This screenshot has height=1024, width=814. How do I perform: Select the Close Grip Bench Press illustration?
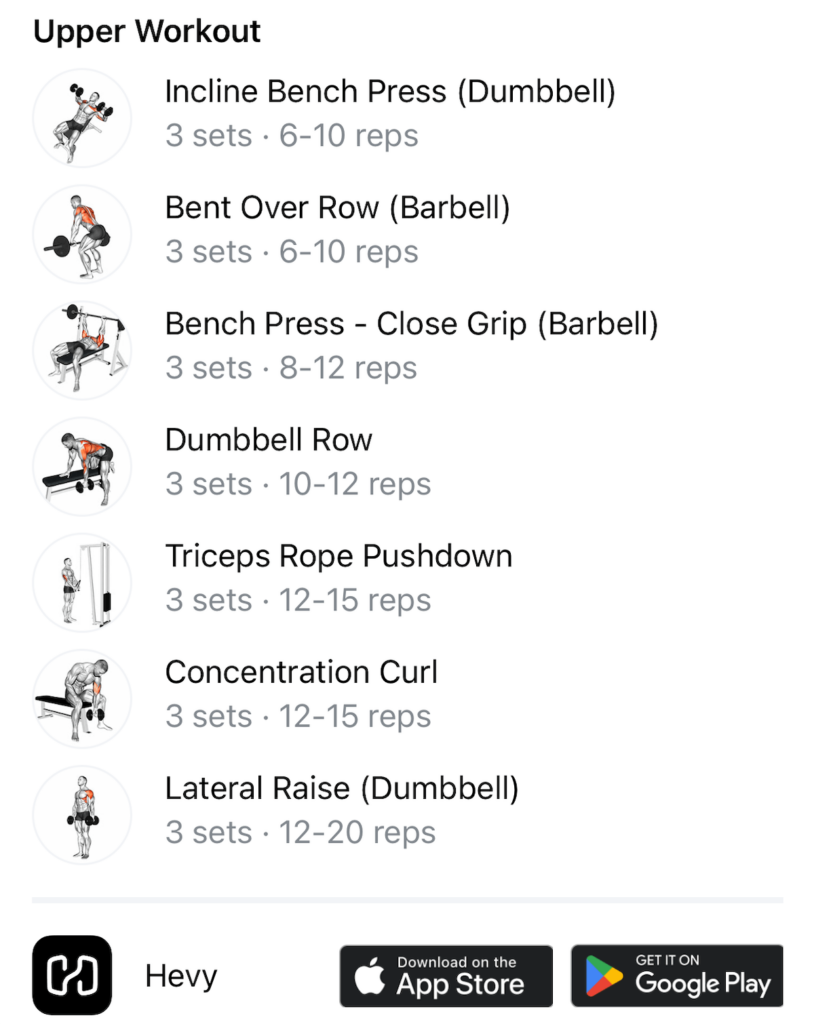coord(82,351)
